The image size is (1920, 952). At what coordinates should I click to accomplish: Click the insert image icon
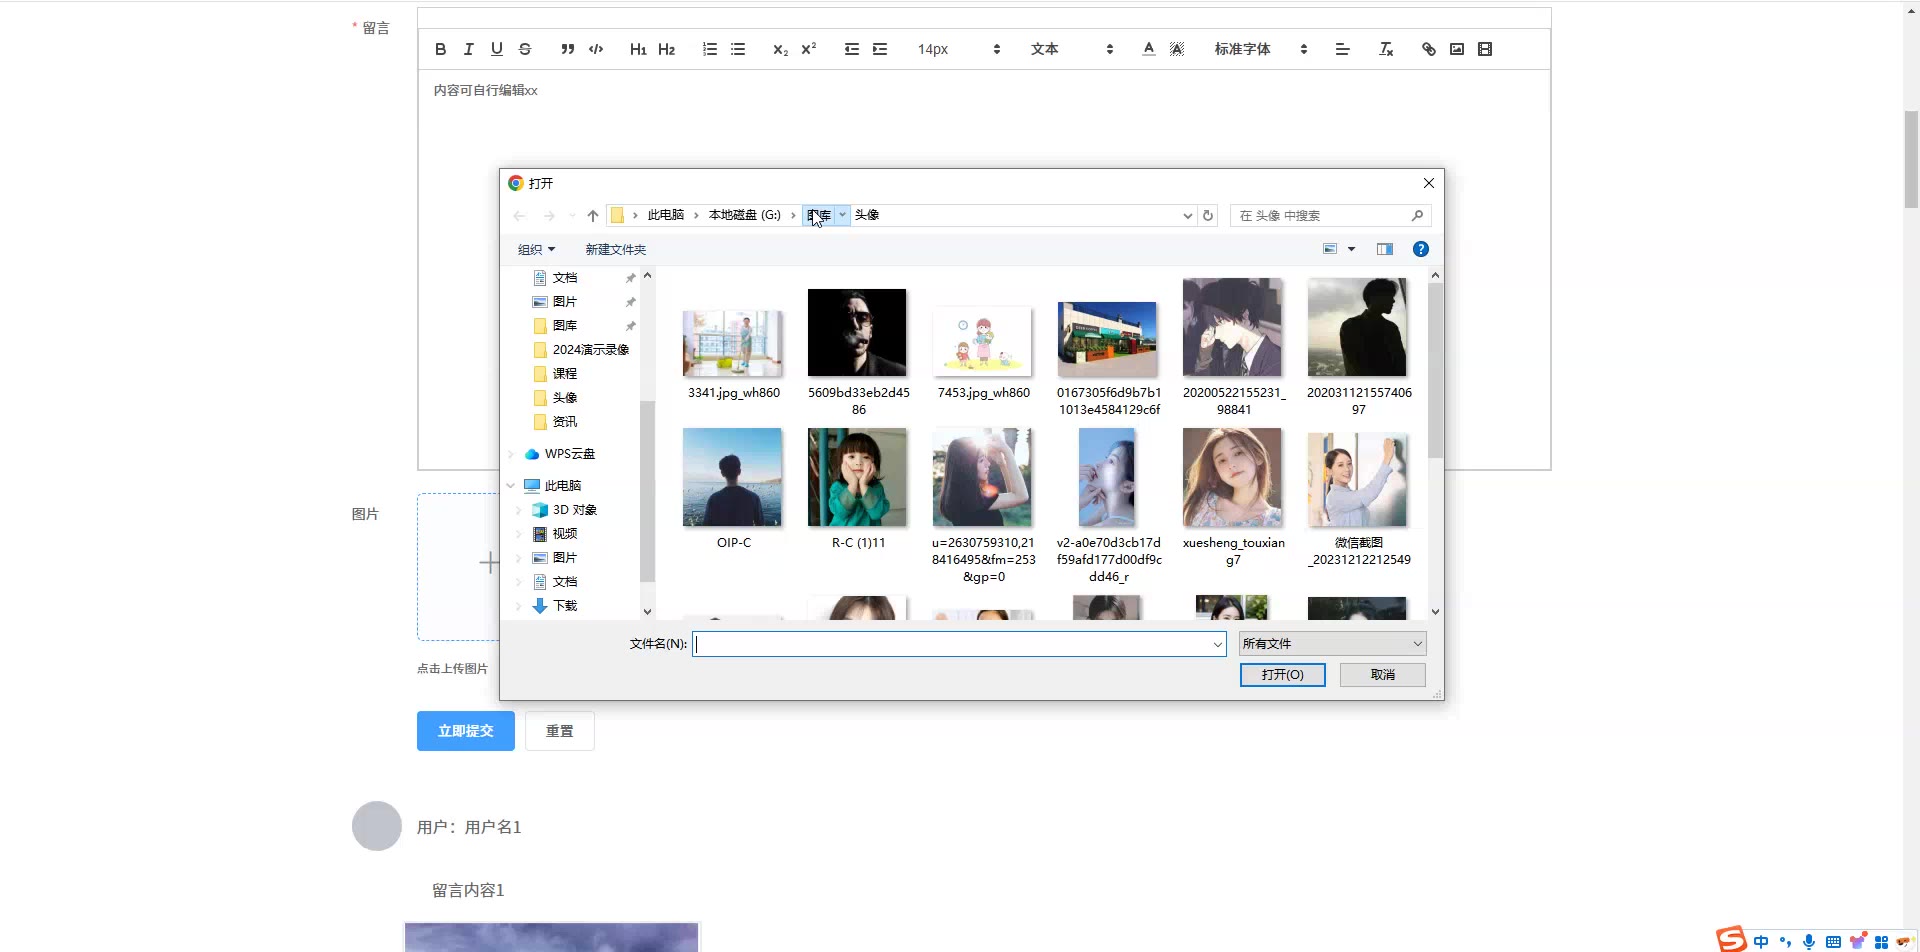(x=1457, y=49)
